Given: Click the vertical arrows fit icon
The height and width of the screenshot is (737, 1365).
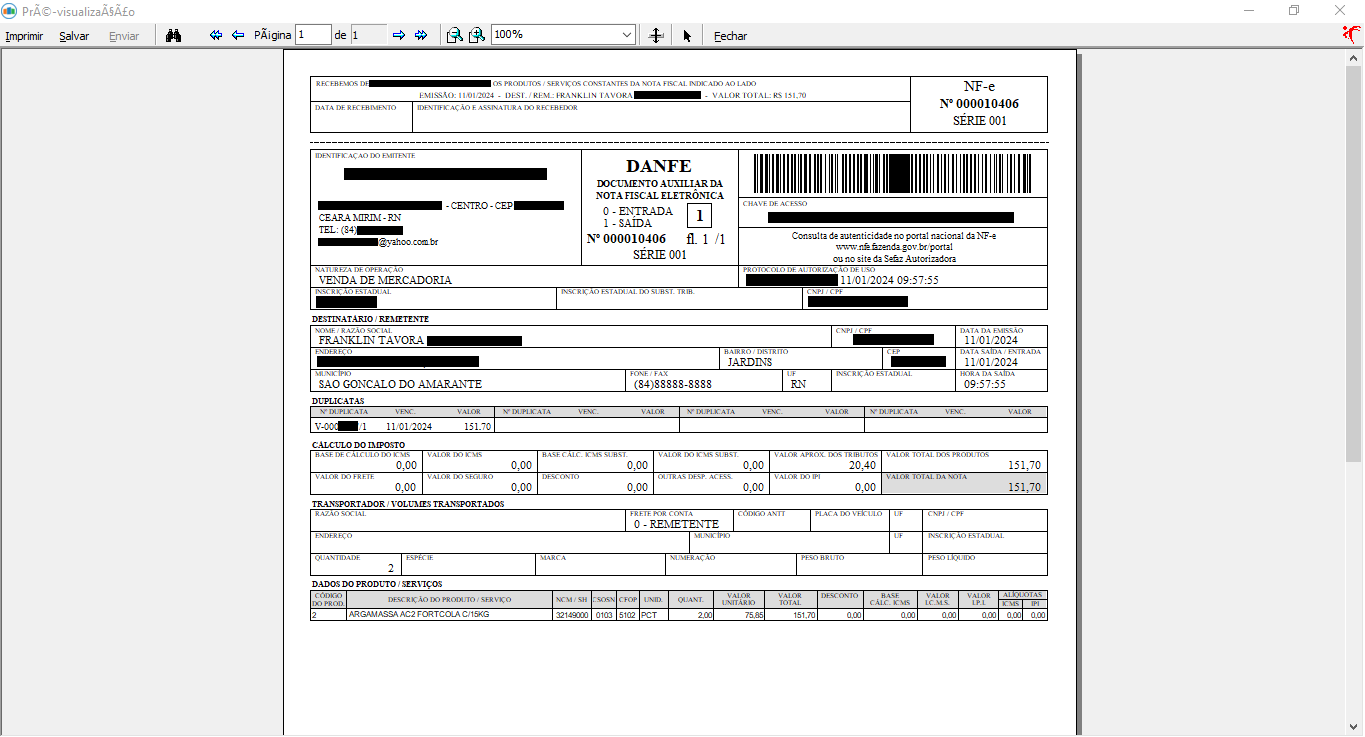Looking at the screenshot, I should point(656,35).
